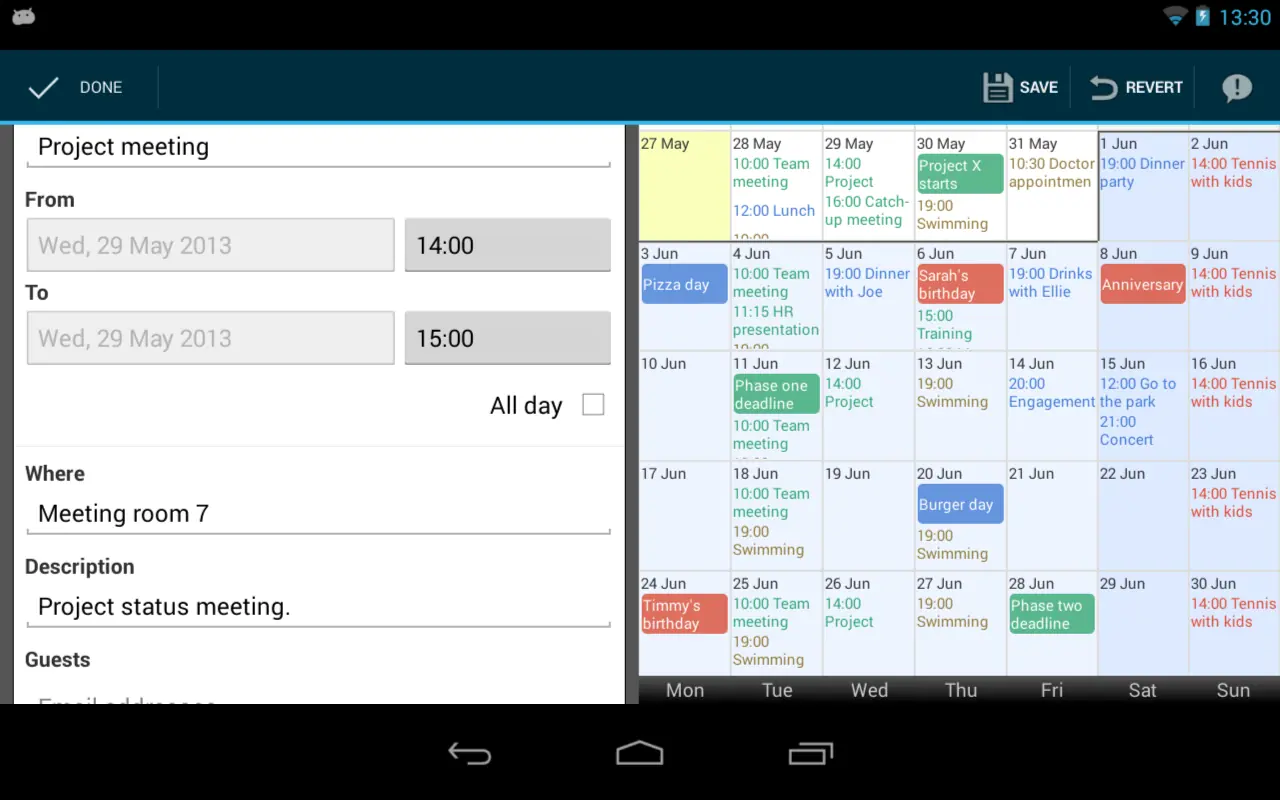Select the Sarah's birthday event on 6 Jun
This screenshot has width=1280, height=800.
960,284
